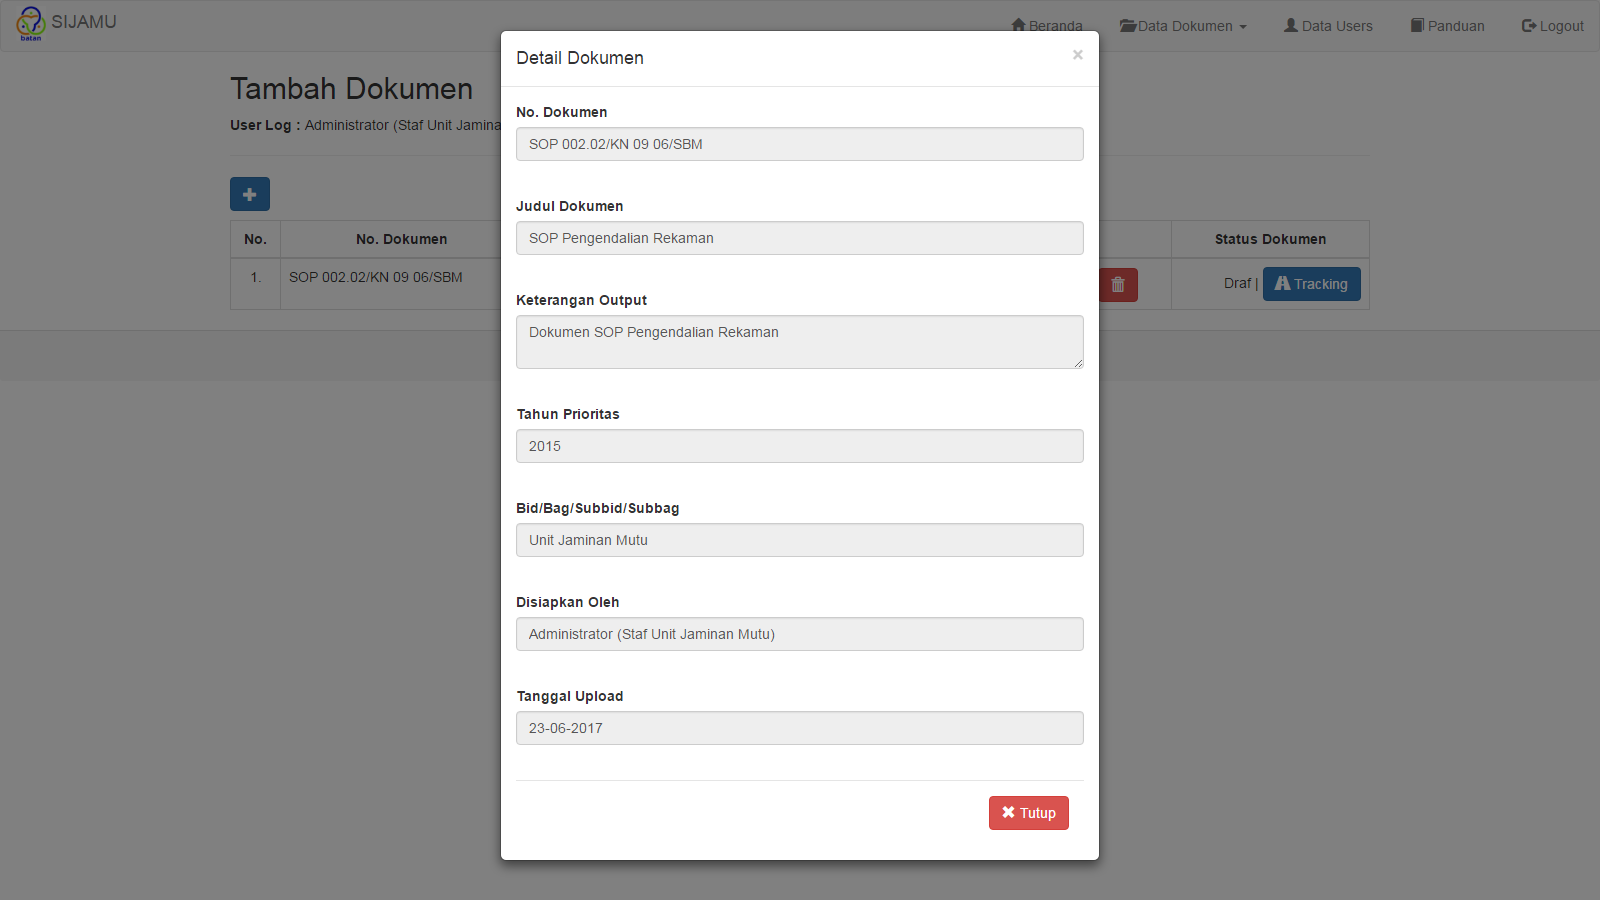
Task: Click the No. Dokumen column header
Action: pyautogui.click(x=401, y=239)
